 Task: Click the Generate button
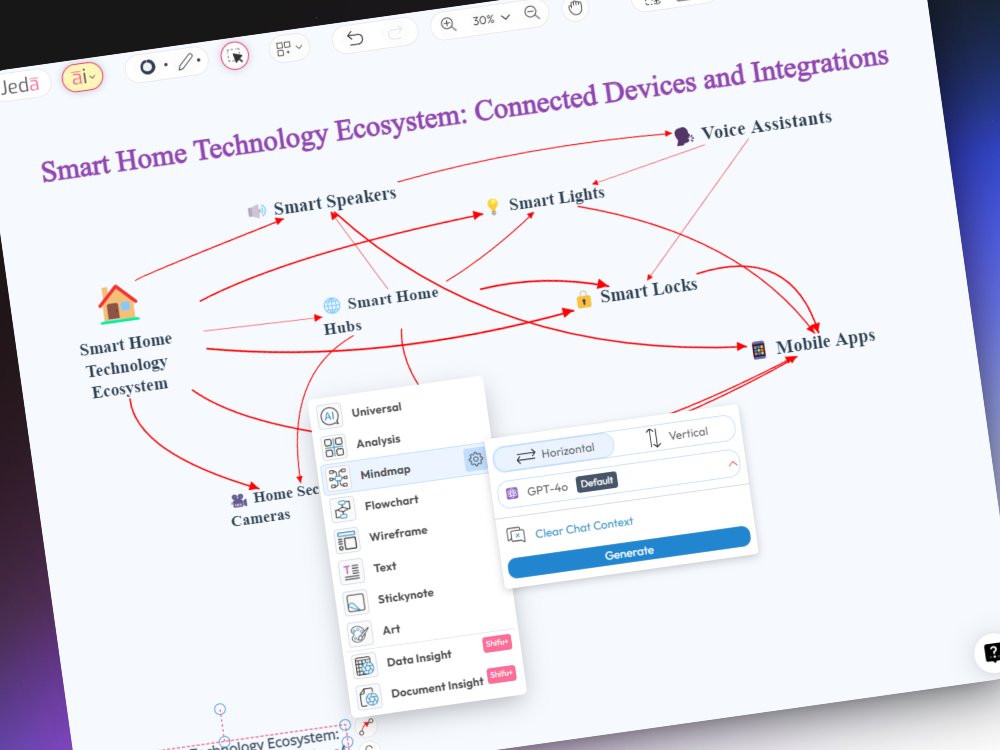tap(629, 552)
